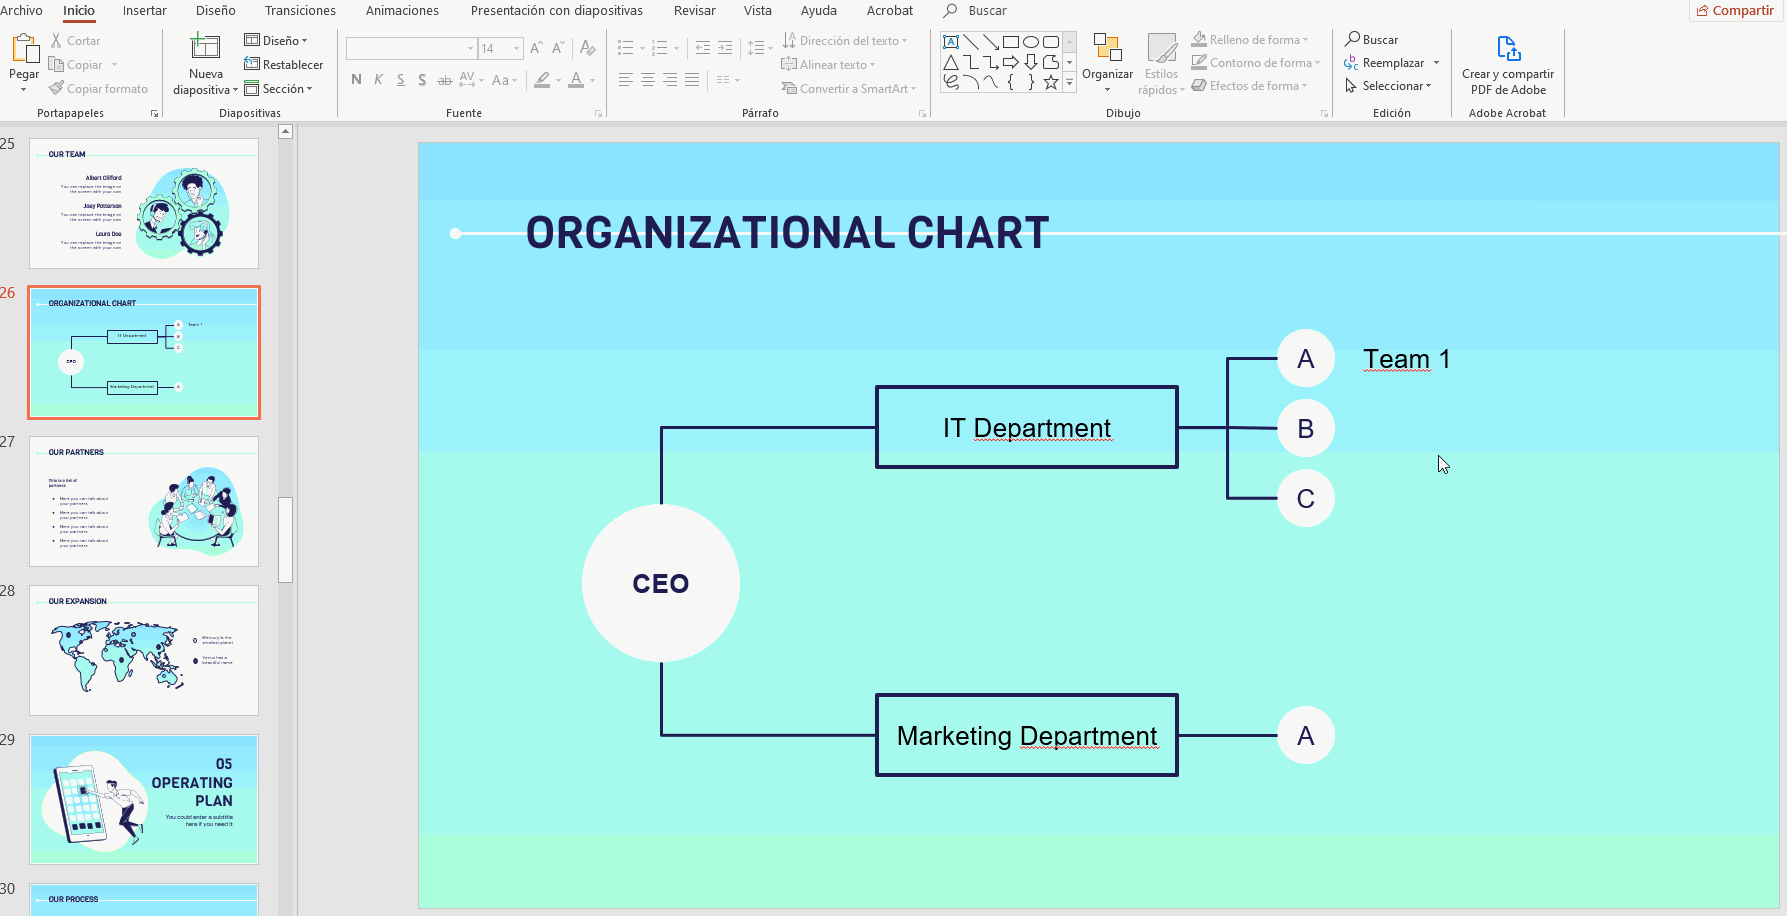1787x916 pixels.
Task: Click the Restablecer button
Action: coord(284,64)
